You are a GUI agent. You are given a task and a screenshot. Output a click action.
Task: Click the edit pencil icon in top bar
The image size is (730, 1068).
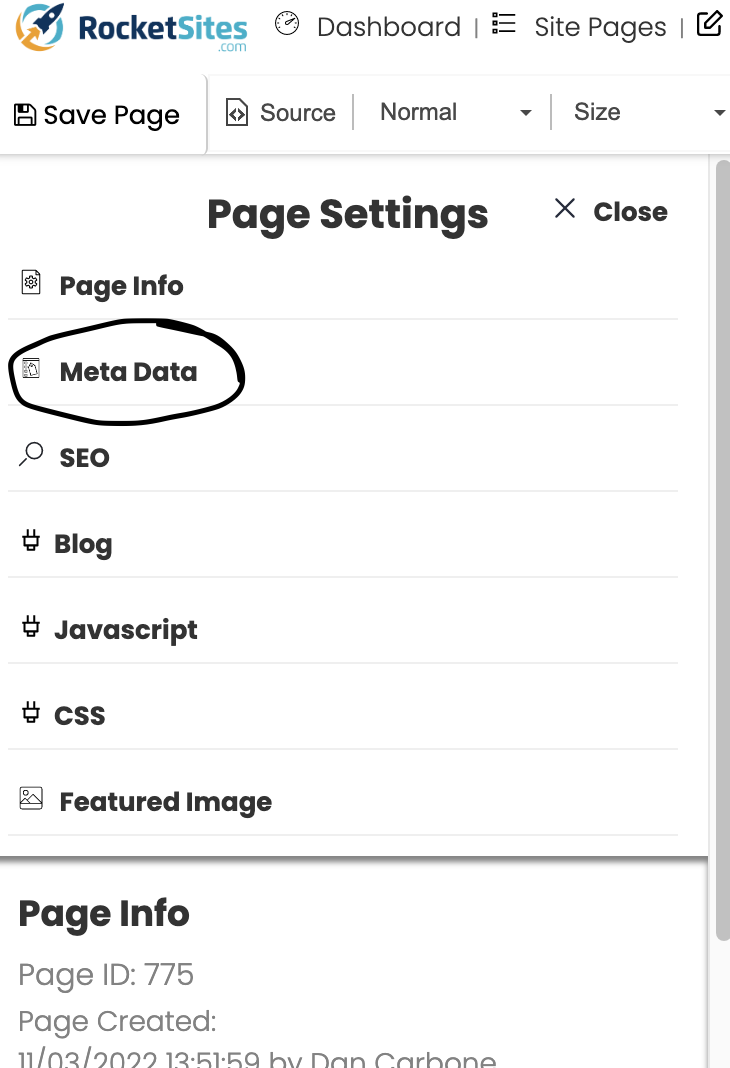click(709, 24)
